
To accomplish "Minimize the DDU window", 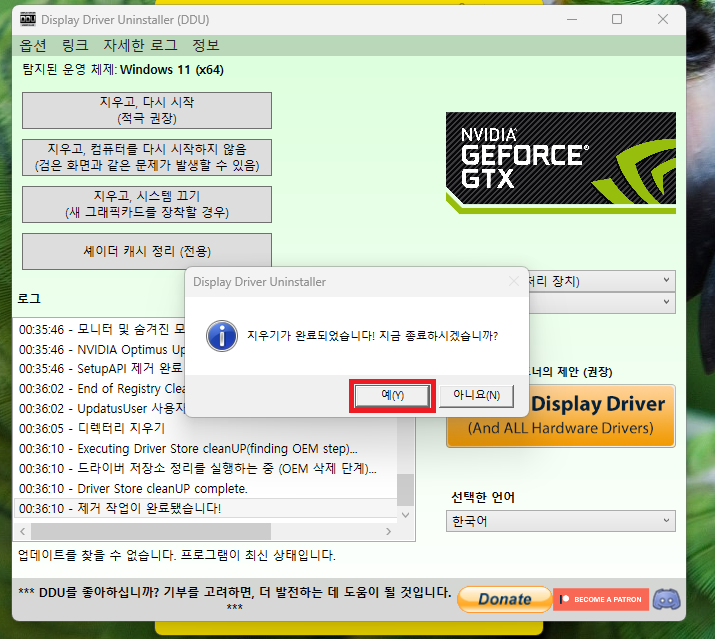I will coord(572,19).
